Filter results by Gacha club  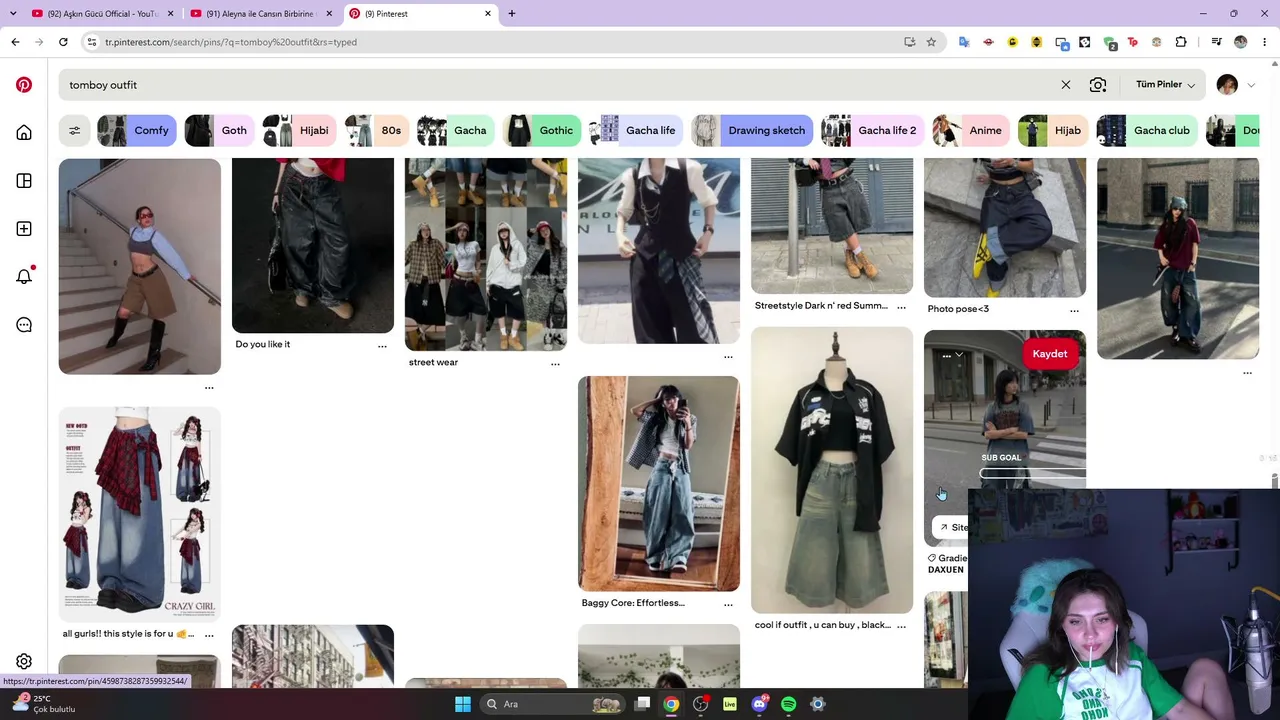tap(1148, 130)
